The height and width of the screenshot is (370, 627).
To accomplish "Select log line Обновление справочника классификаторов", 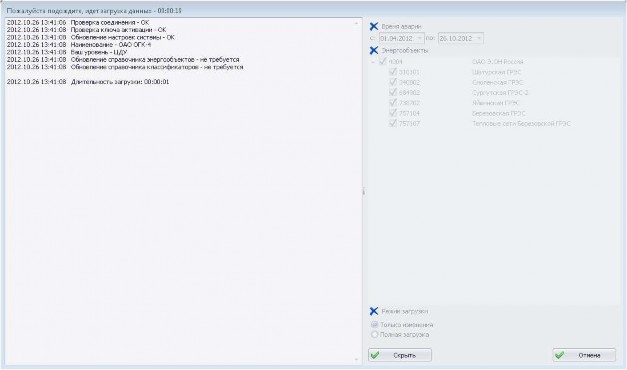I will point(125,67).
